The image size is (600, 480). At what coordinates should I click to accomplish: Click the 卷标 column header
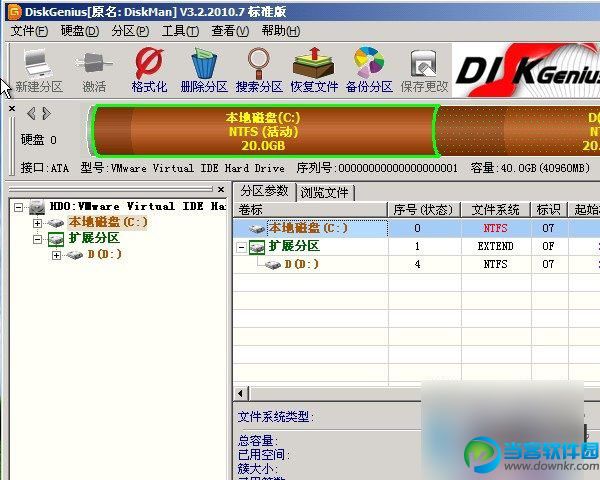[310, 210]
